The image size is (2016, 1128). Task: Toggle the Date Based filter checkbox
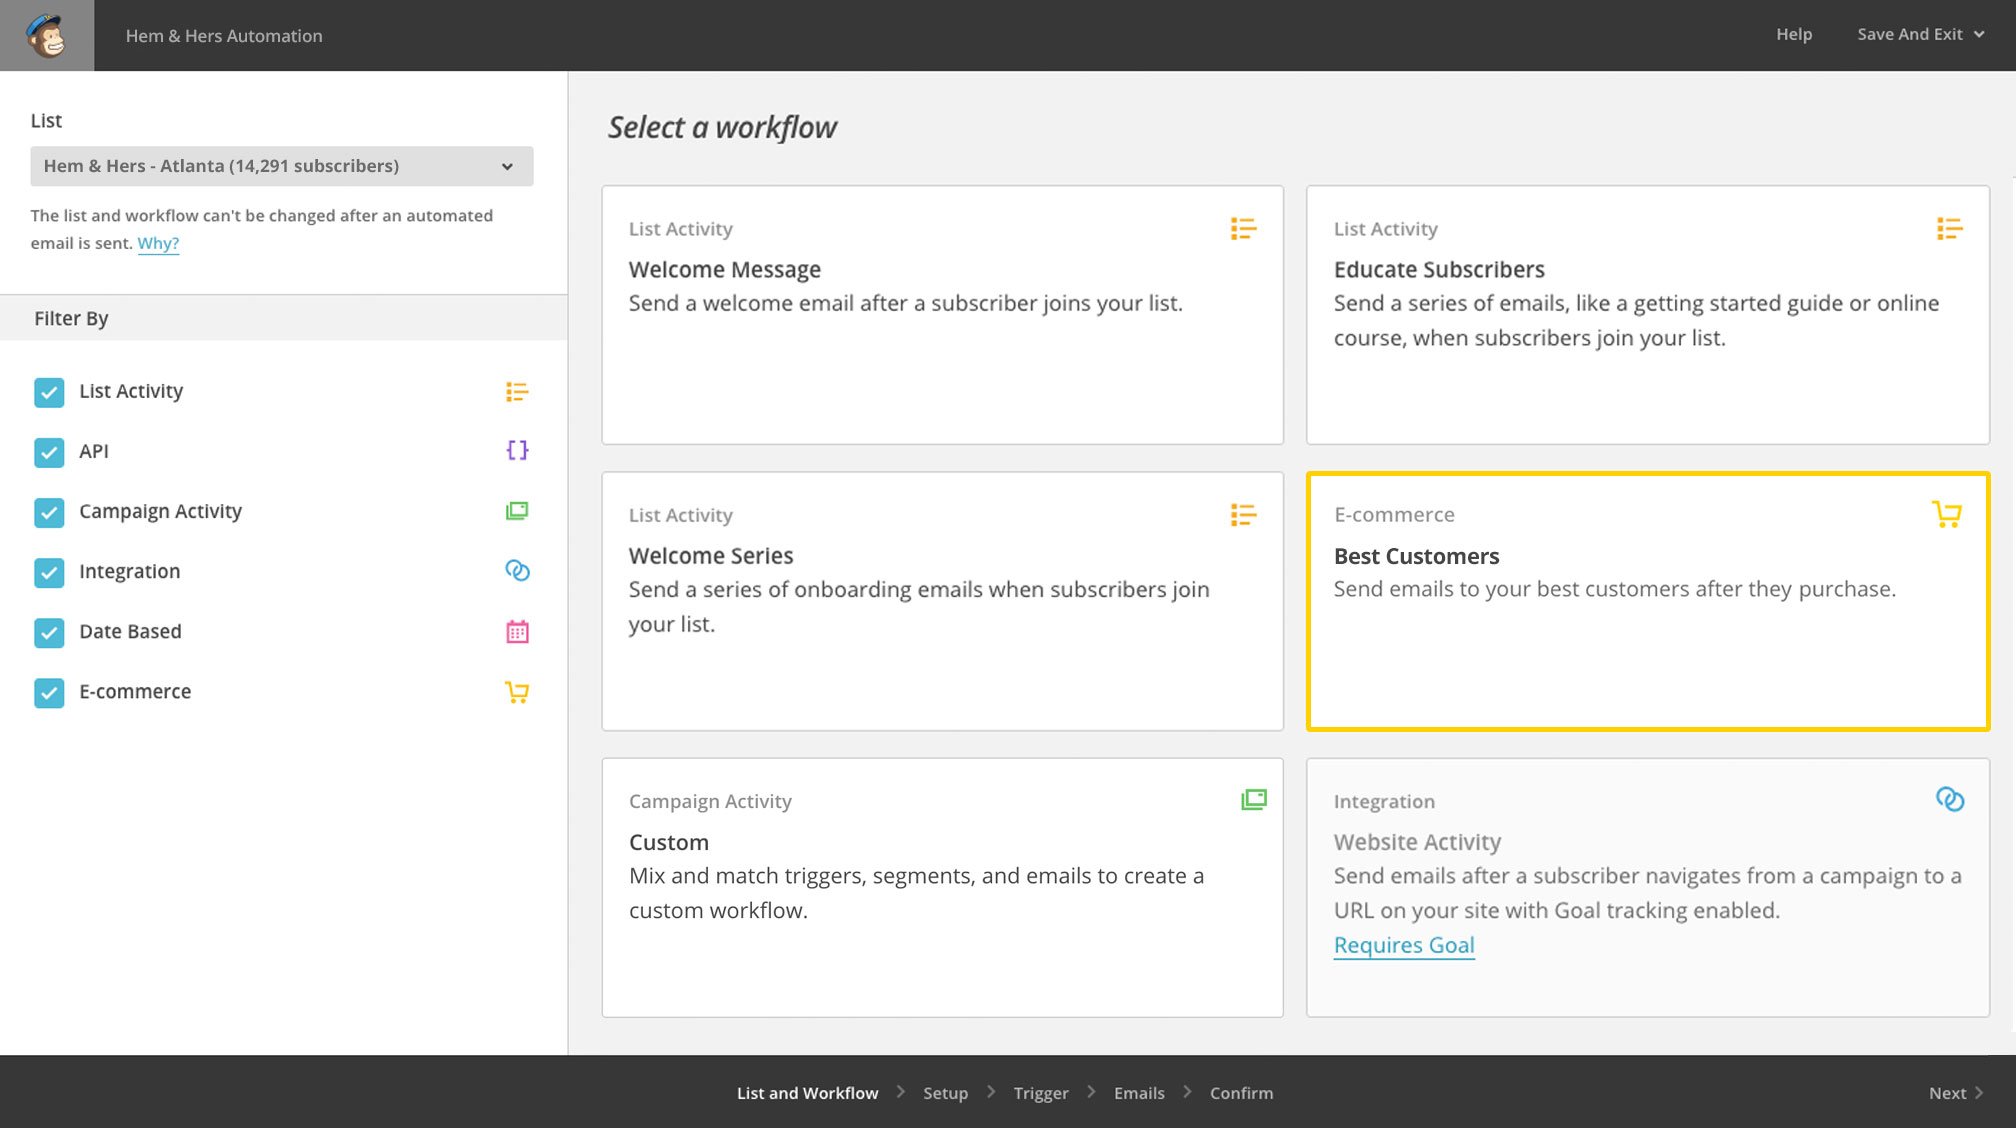47,630
